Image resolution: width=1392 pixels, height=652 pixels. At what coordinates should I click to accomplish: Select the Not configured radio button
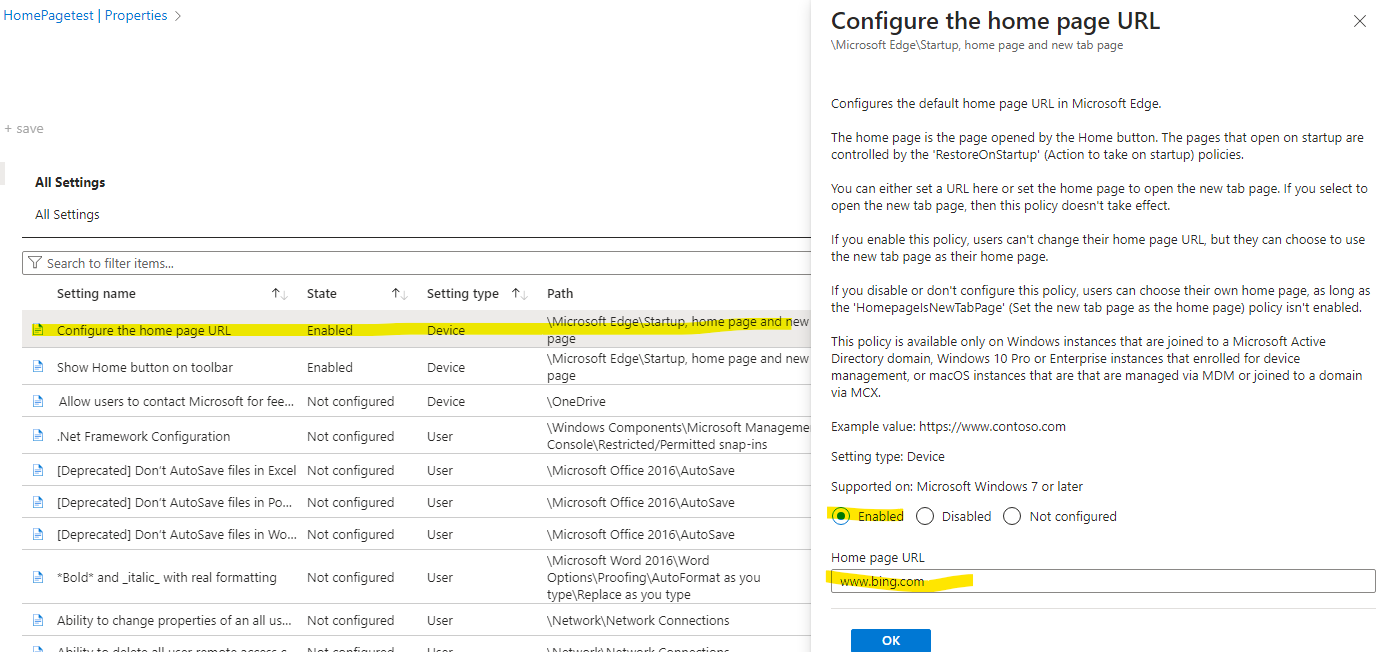pos(1012,516)
